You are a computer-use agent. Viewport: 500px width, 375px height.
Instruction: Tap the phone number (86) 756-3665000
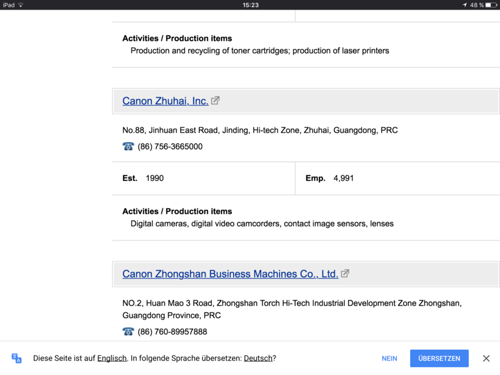[x=170, y=147]
